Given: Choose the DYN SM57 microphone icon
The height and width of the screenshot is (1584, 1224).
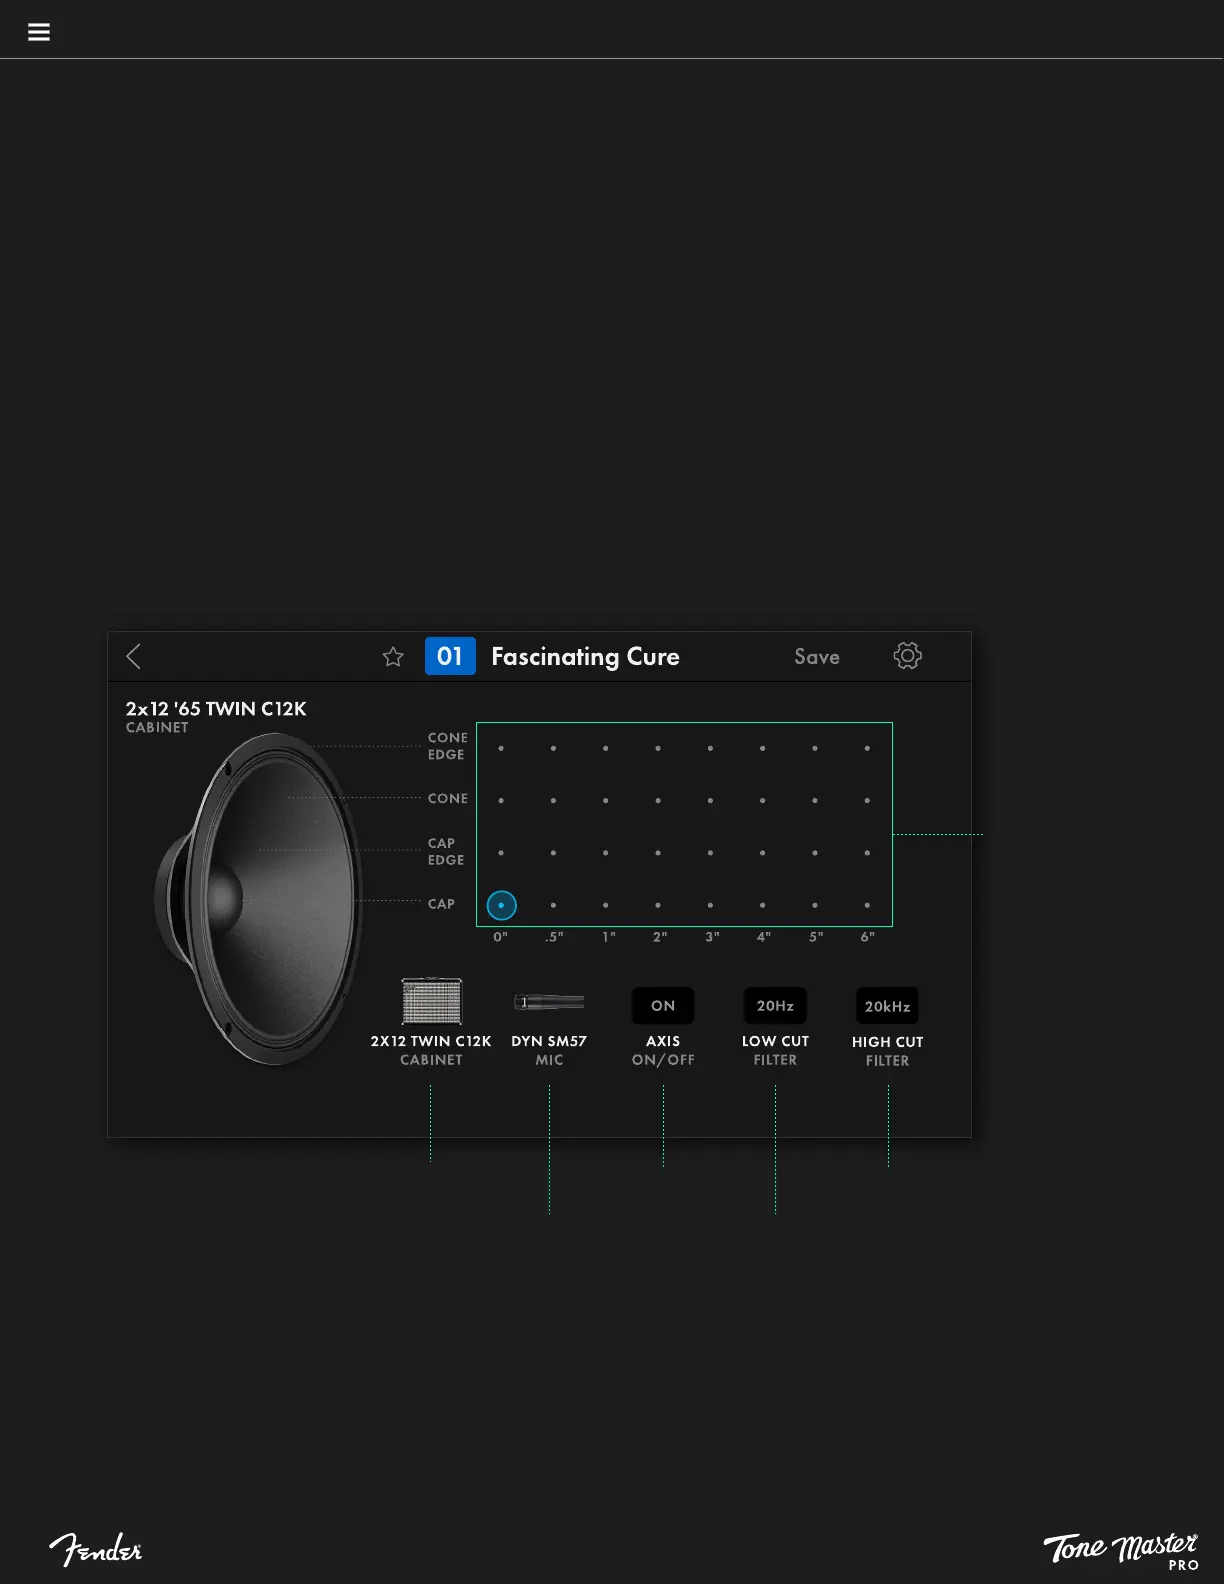Looking at the screenshot, I should tap(549, 1002).
